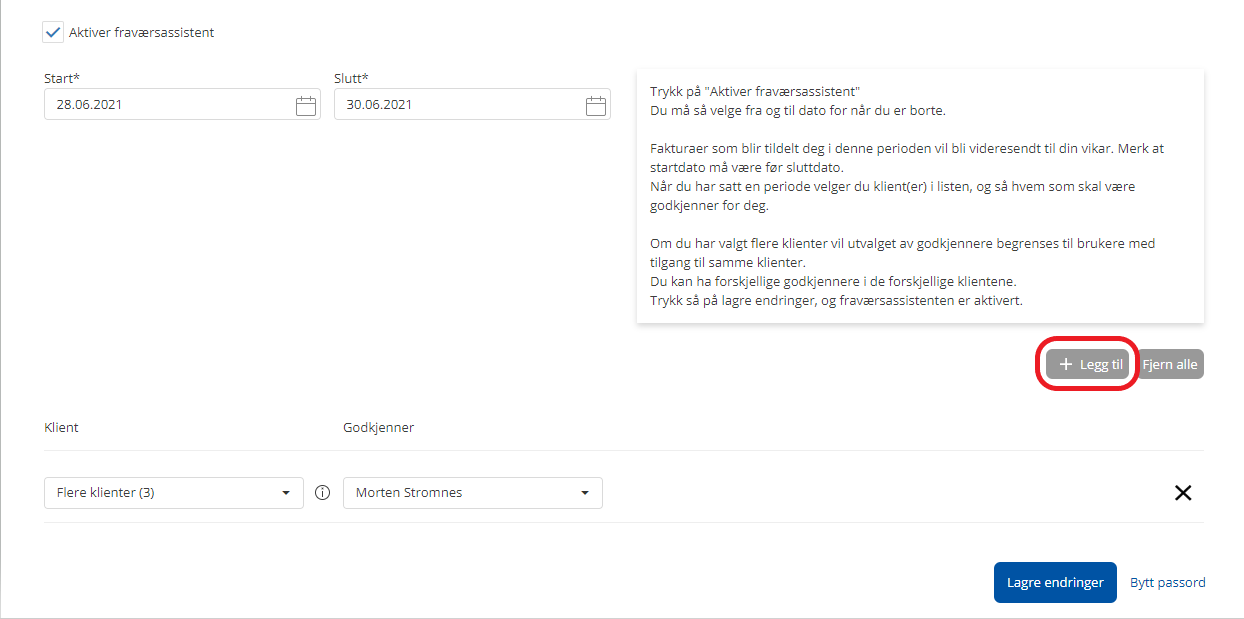
Task: Click the plus icon on Legg til
Action: (x=1065, y=365)
